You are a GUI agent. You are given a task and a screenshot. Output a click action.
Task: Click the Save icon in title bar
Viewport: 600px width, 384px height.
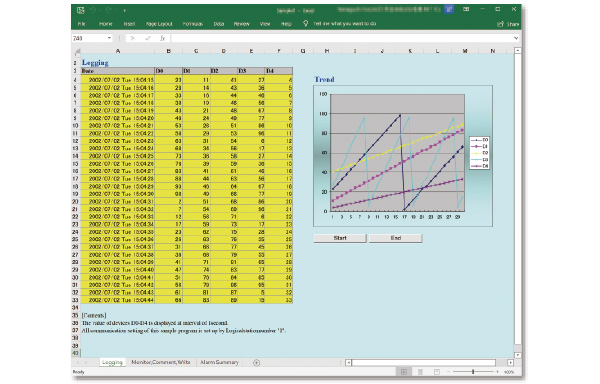(x=81, y=10)
